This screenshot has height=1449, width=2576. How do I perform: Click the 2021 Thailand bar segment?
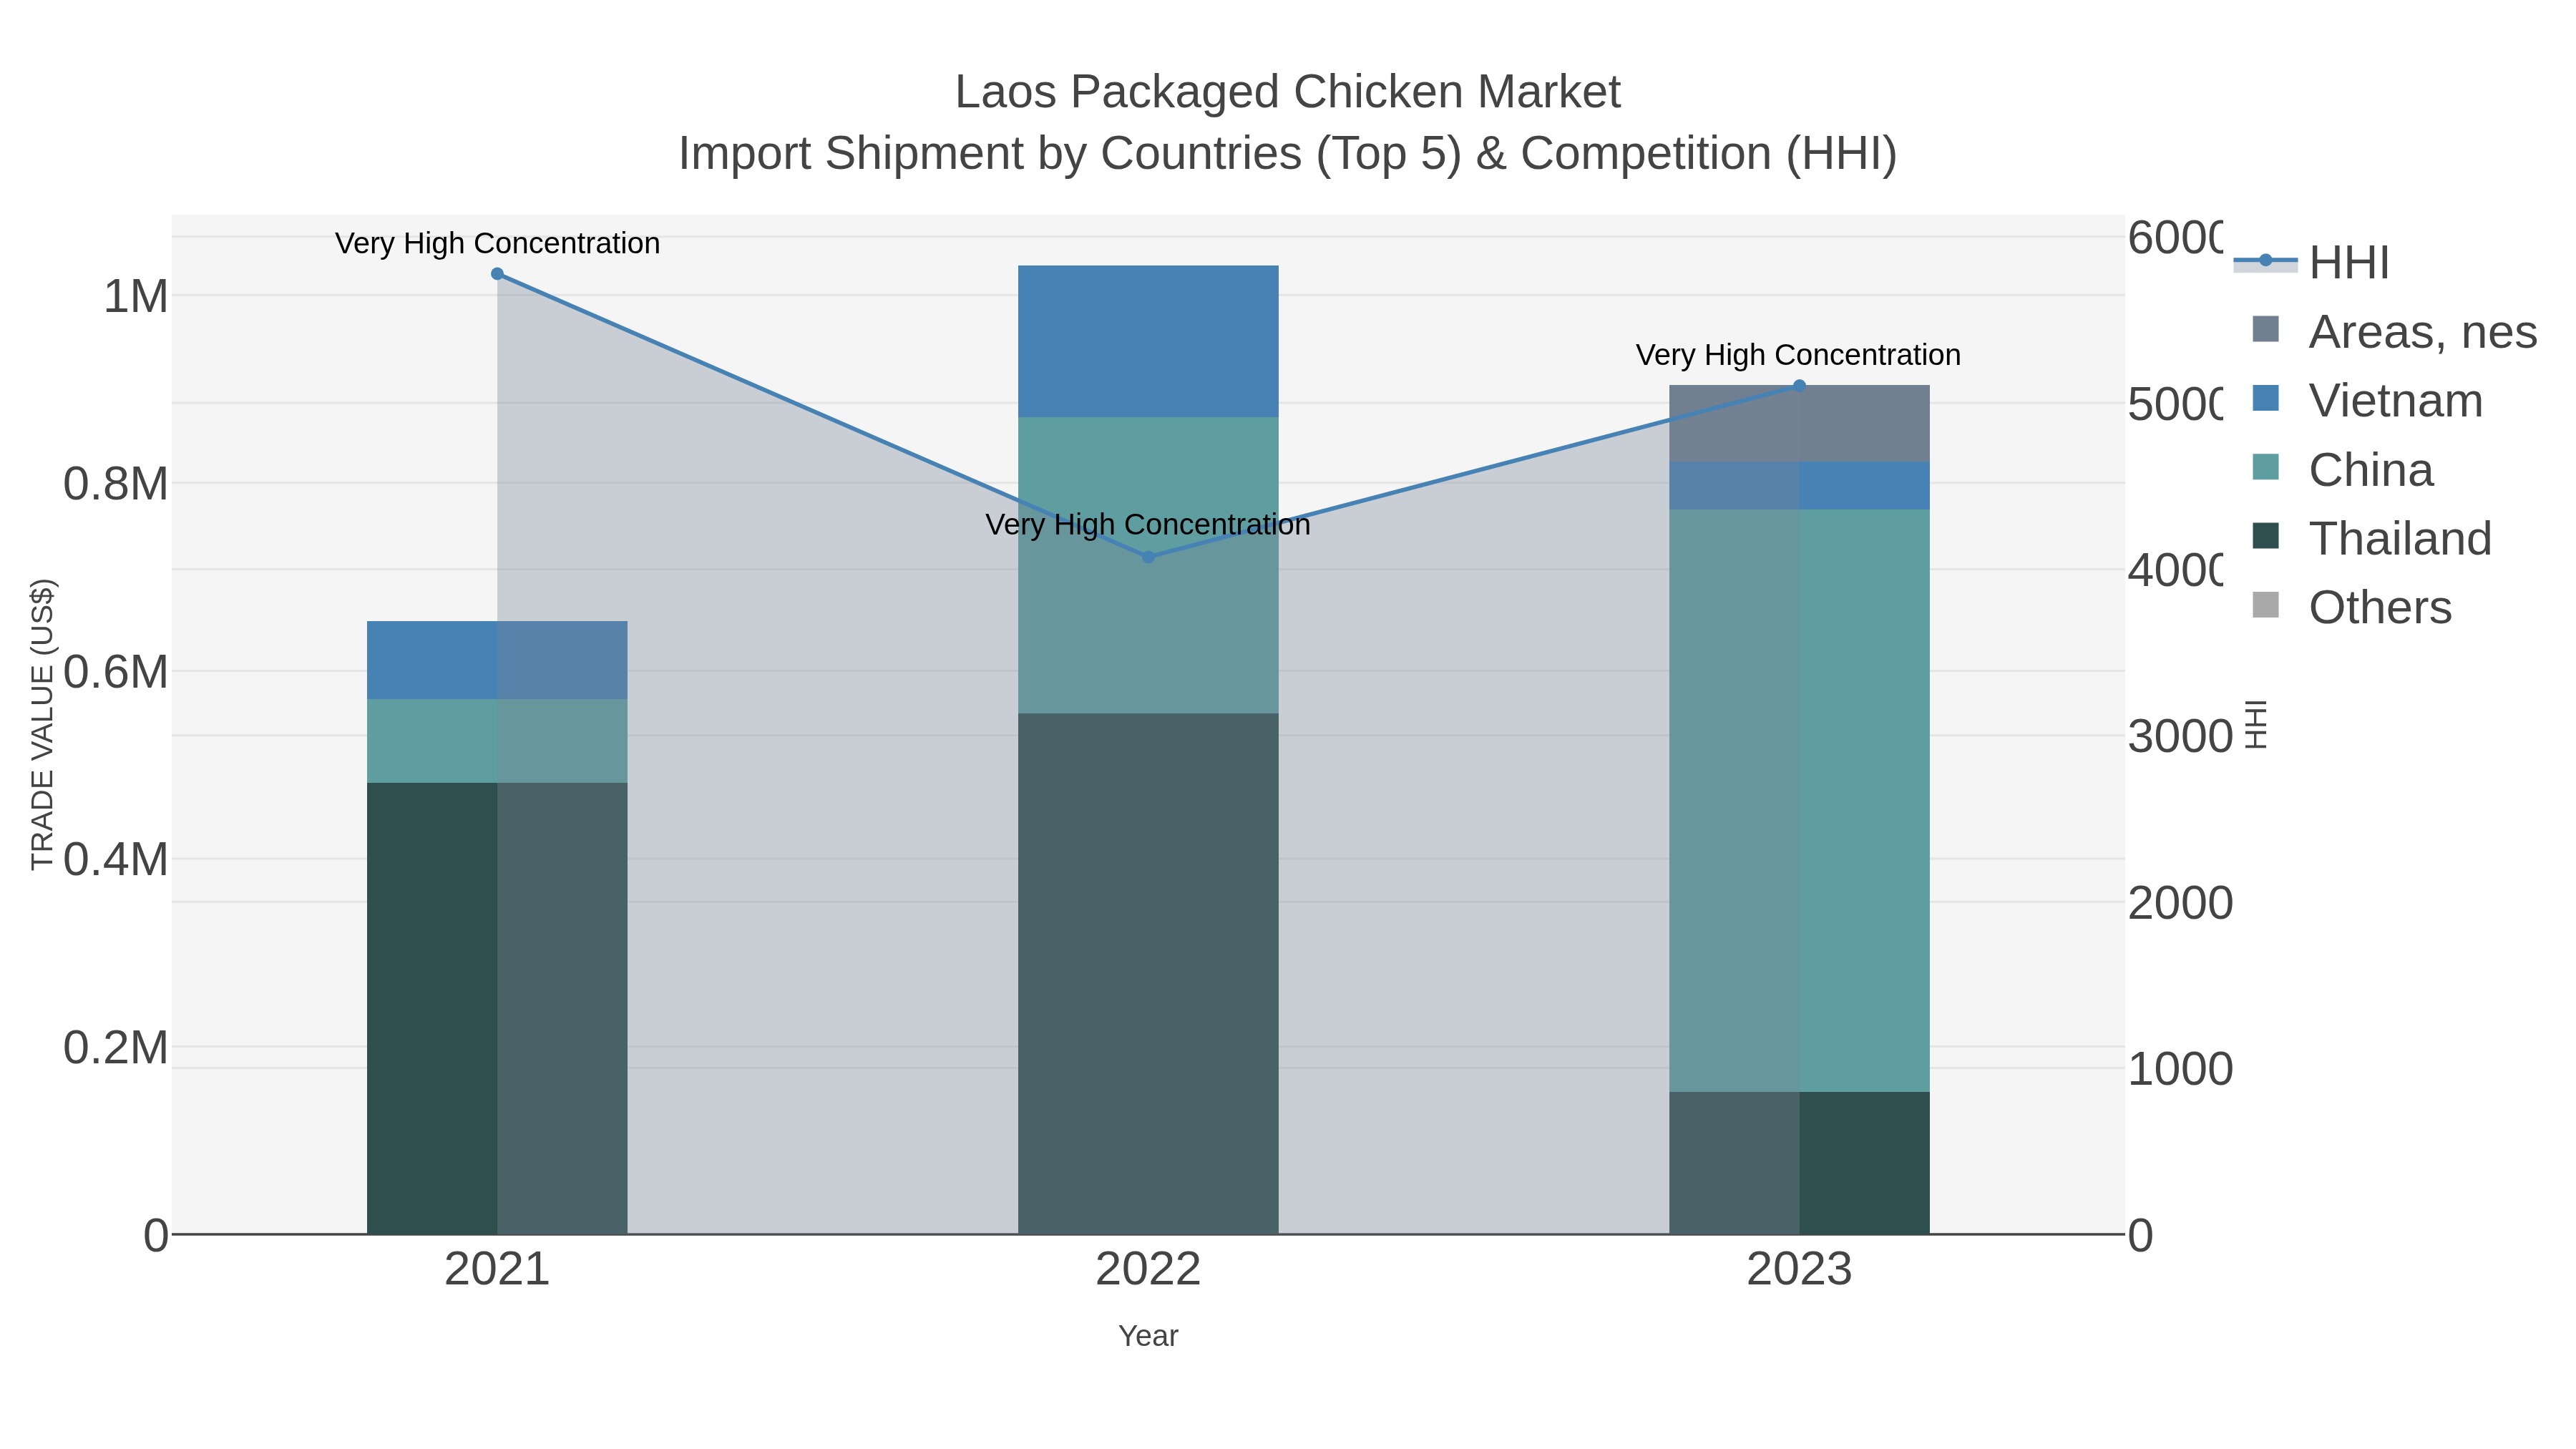click(x=497, y=1008)
